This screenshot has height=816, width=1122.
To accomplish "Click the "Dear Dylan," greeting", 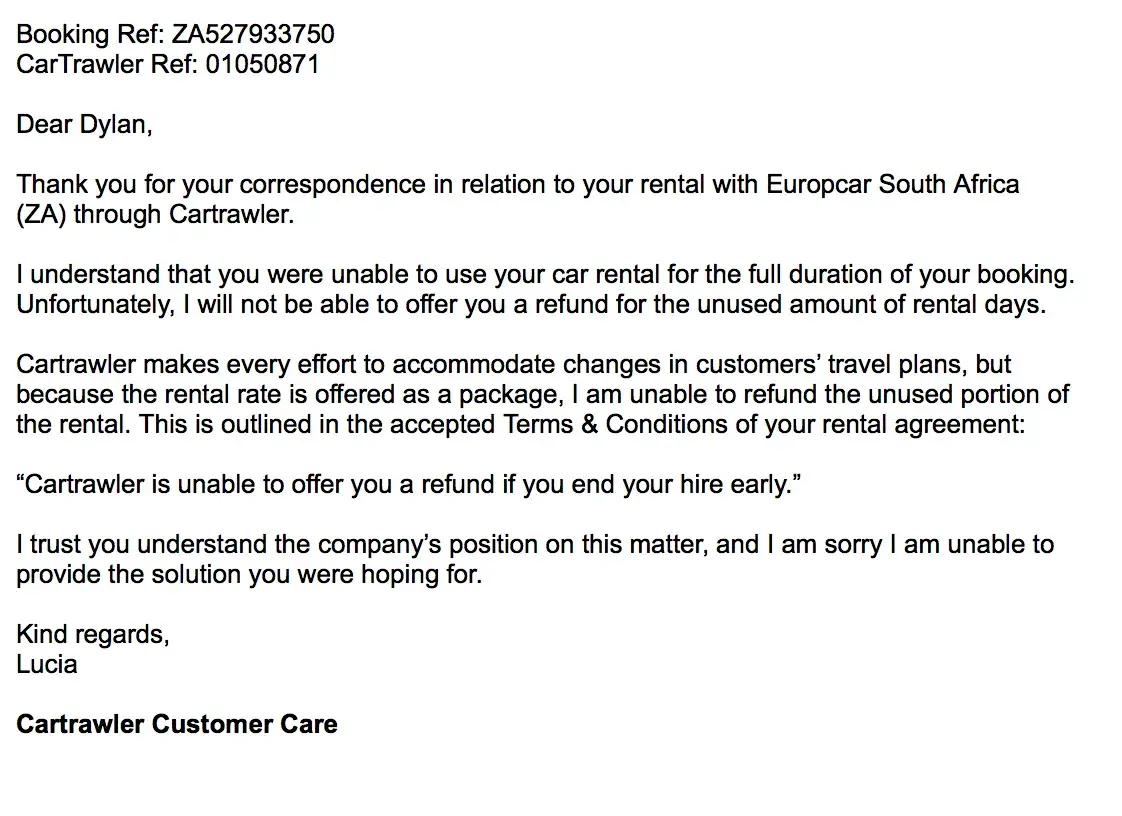I will [x=84, y=125].
